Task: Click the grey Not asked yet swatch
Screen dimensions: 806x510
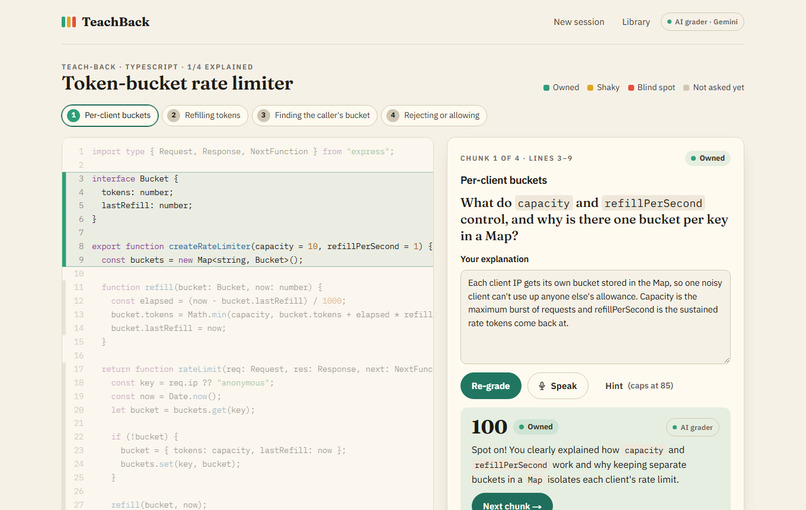Action: click(x=686, y=87)
